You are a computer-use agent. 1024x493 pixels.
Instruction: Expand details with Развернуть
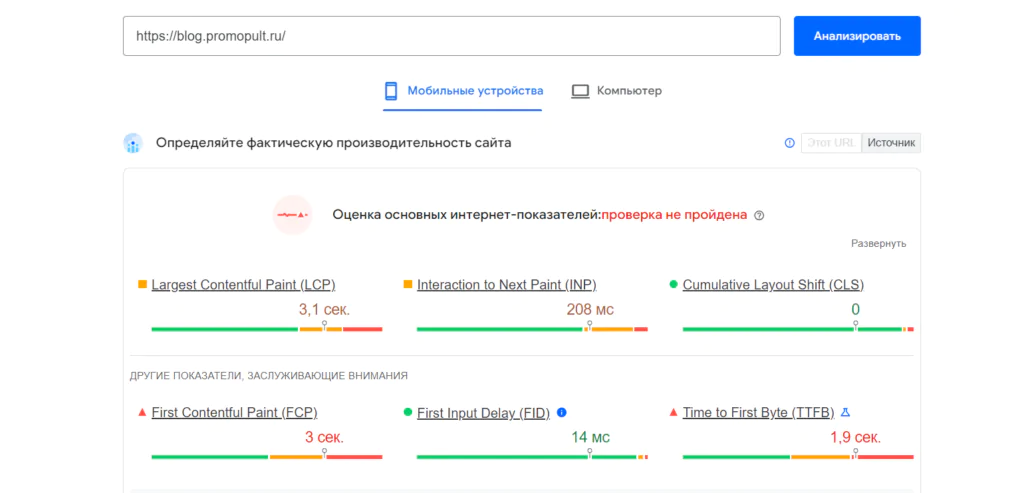click(878, 244)
